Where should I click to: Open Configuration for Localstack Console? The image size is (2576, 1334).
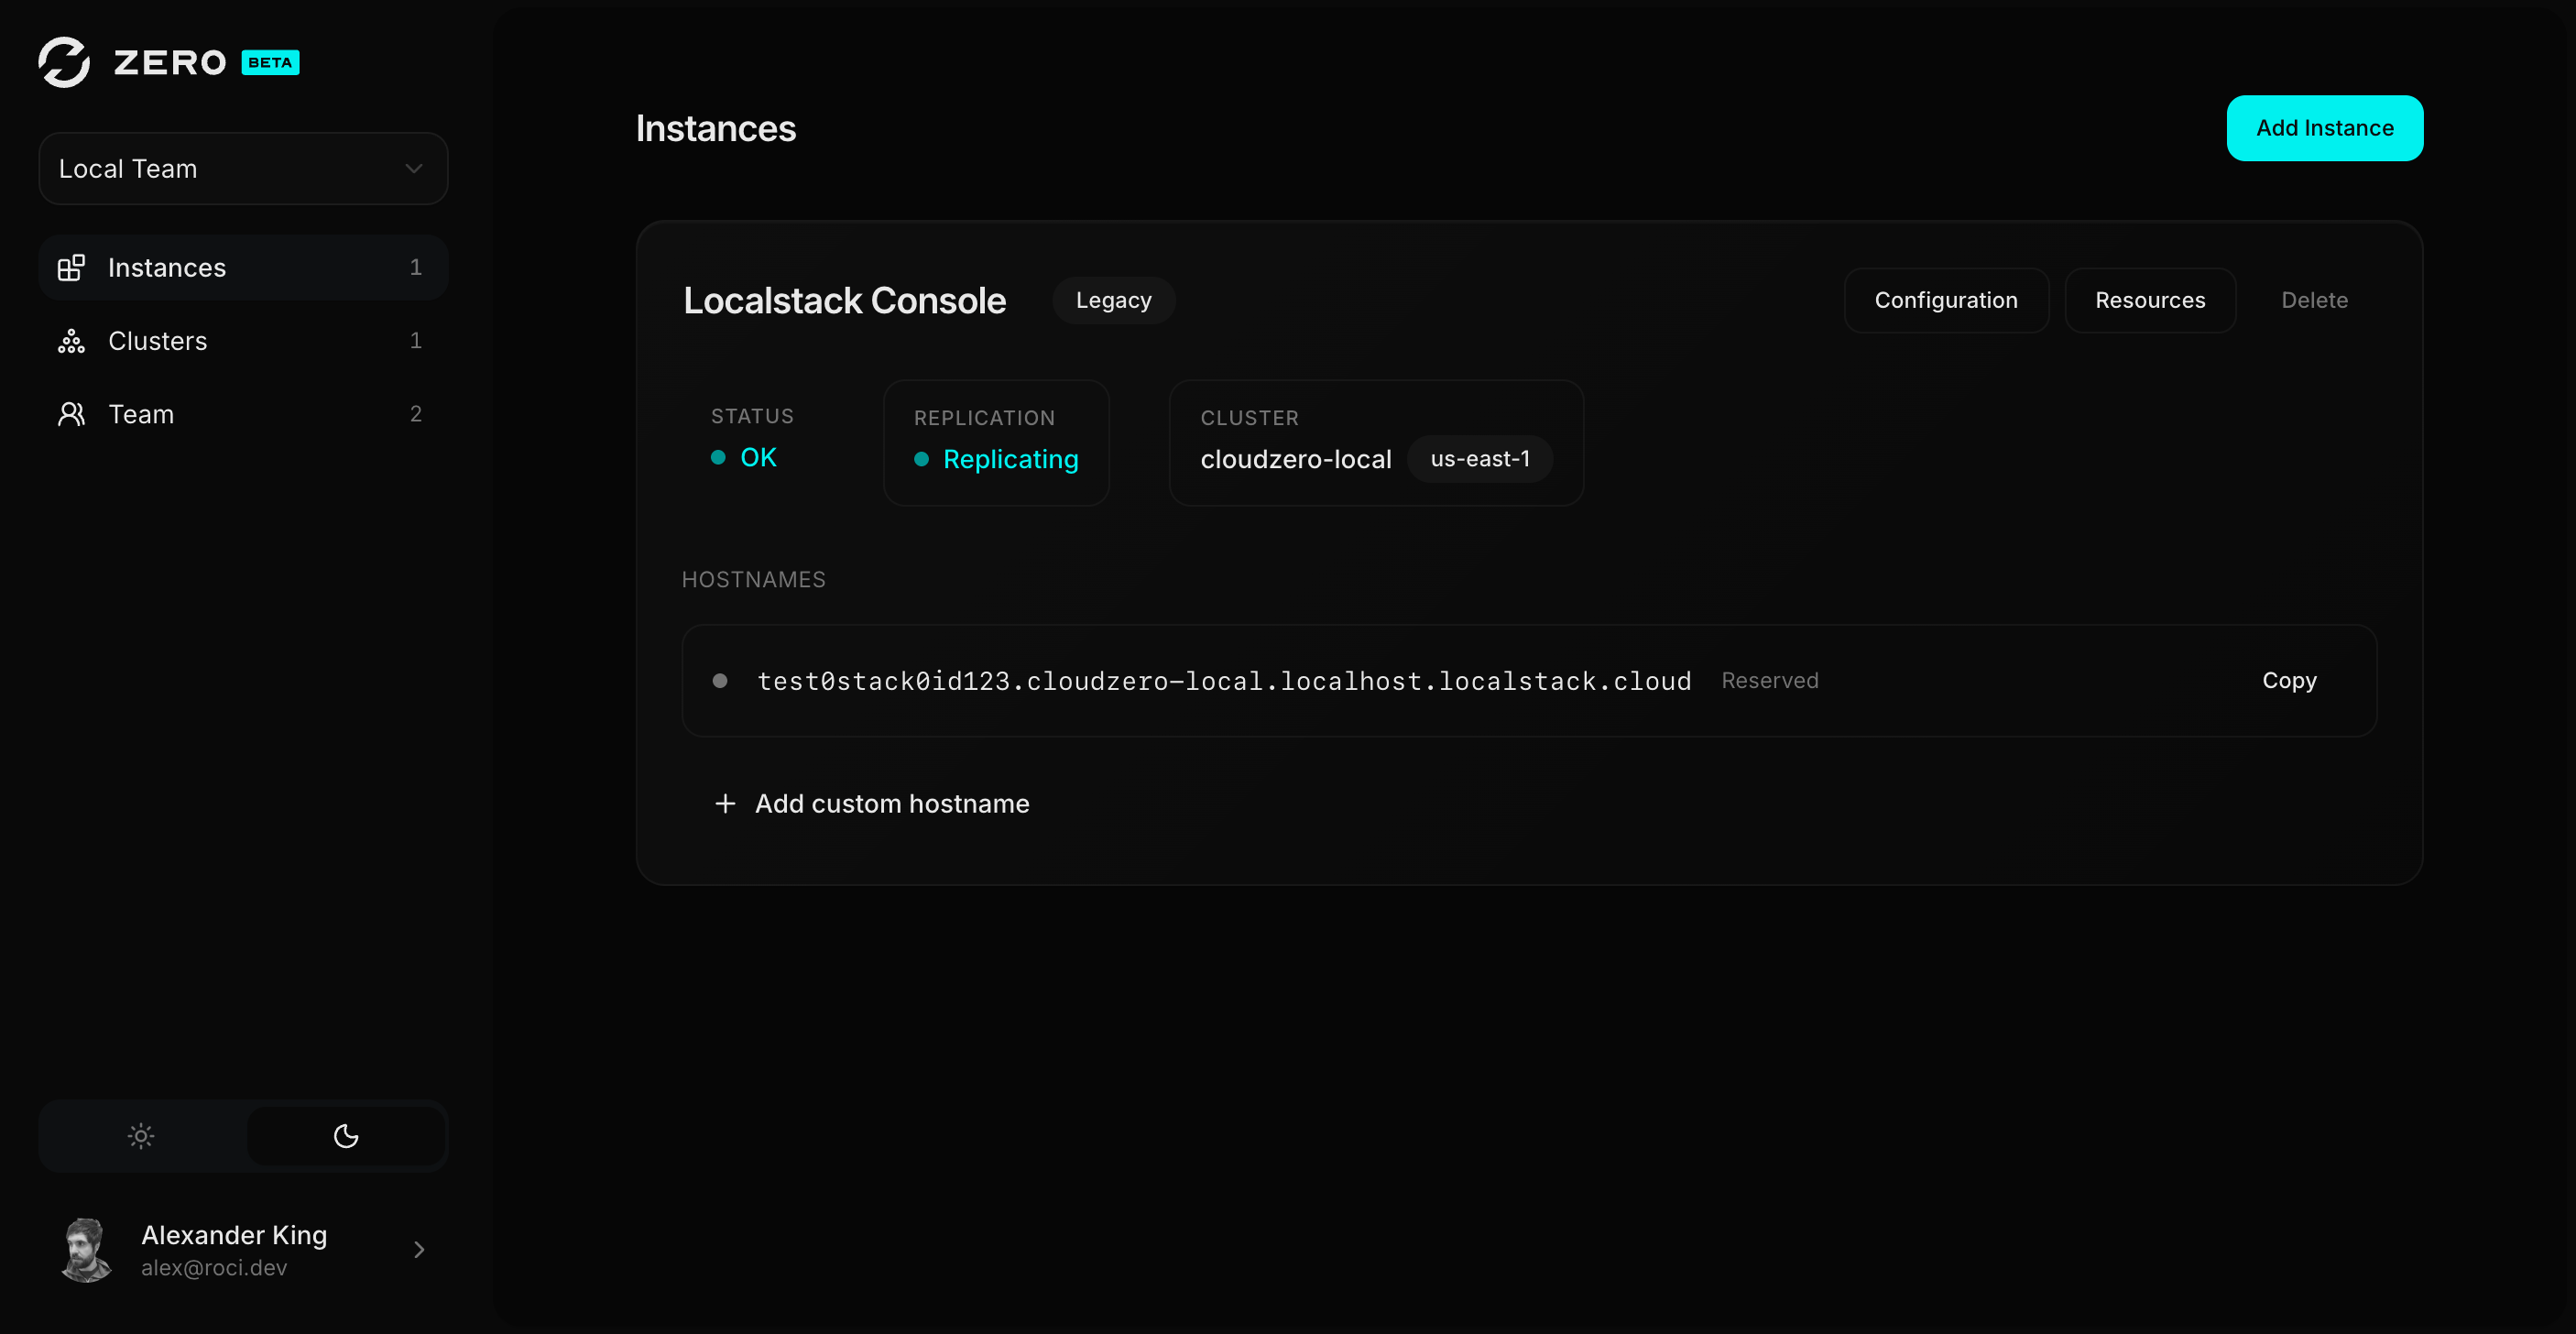coord(1945,300)
